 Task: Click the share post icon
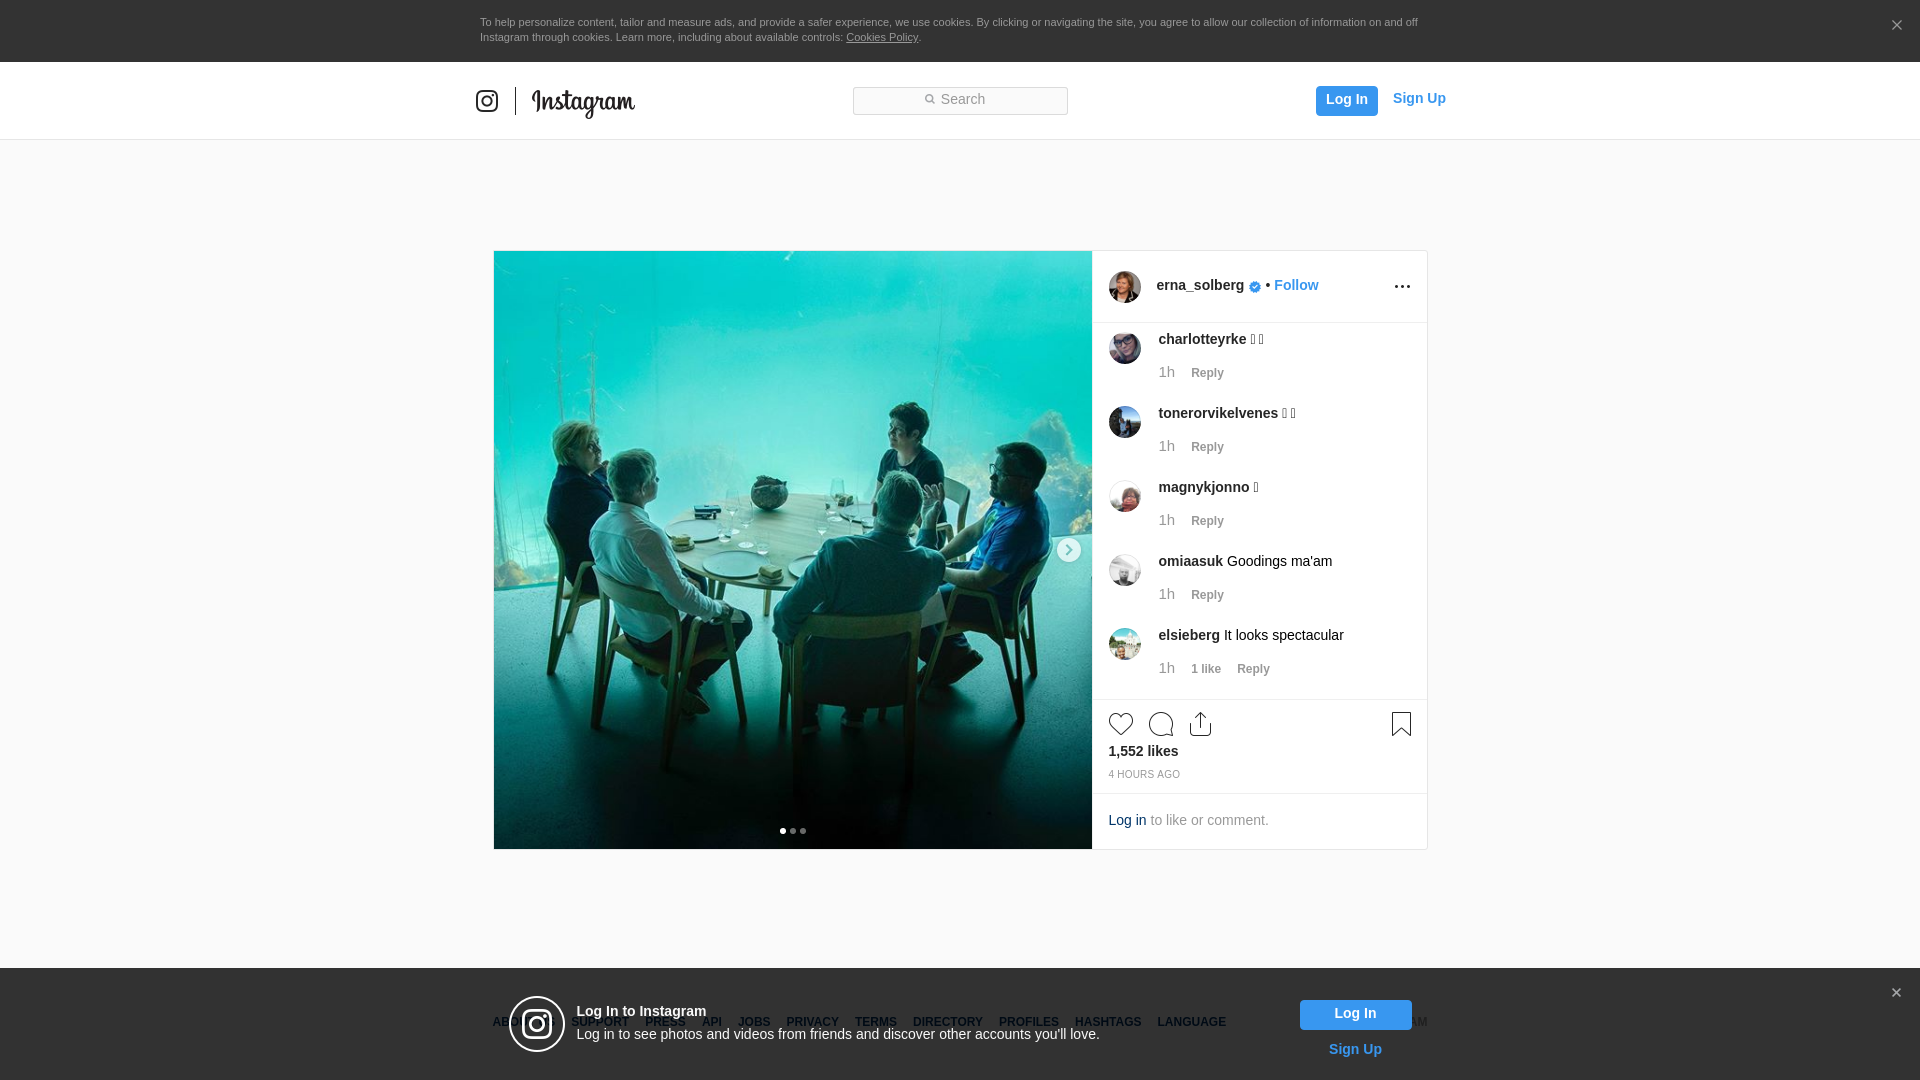(1200, 724)
